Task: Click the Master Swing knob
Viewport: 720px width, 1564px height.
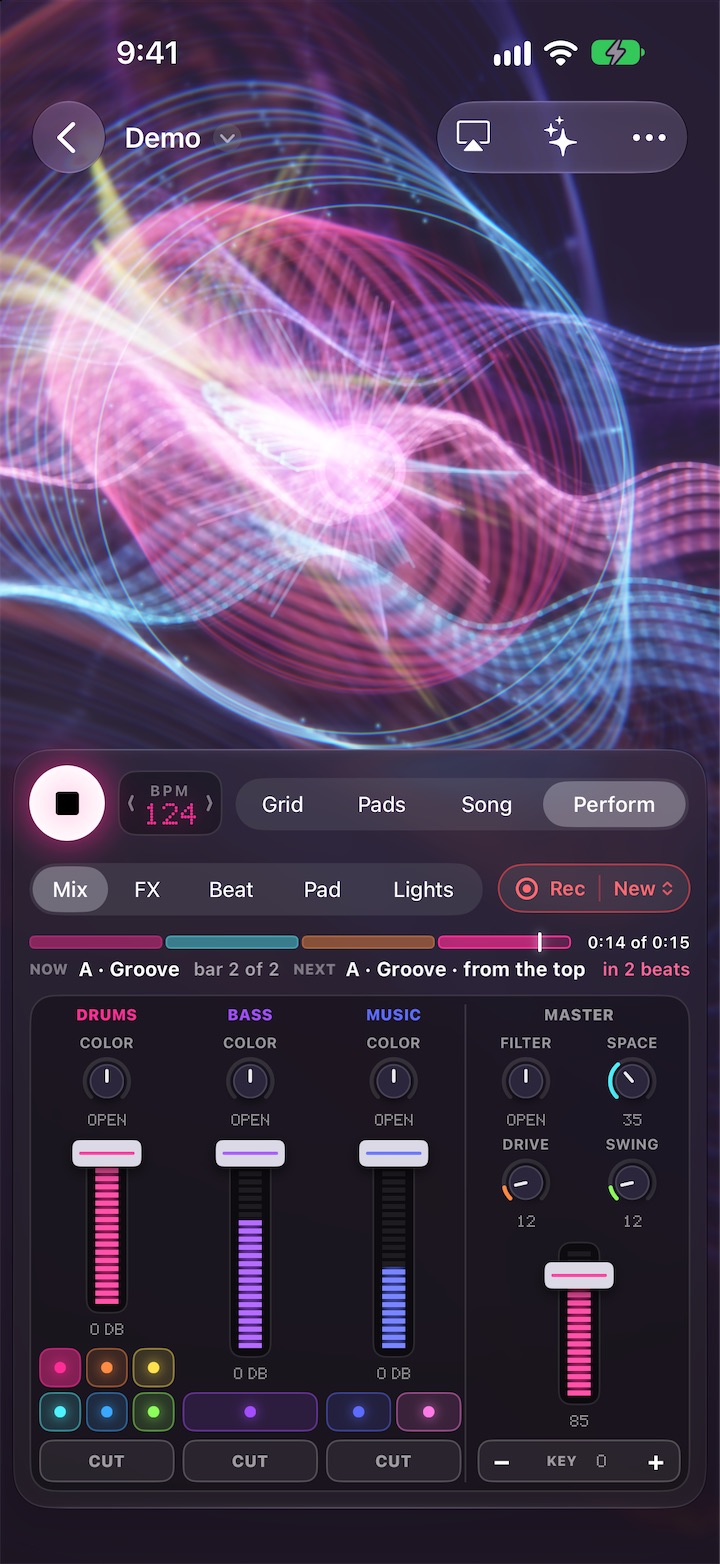Action: pos(632,1182)
